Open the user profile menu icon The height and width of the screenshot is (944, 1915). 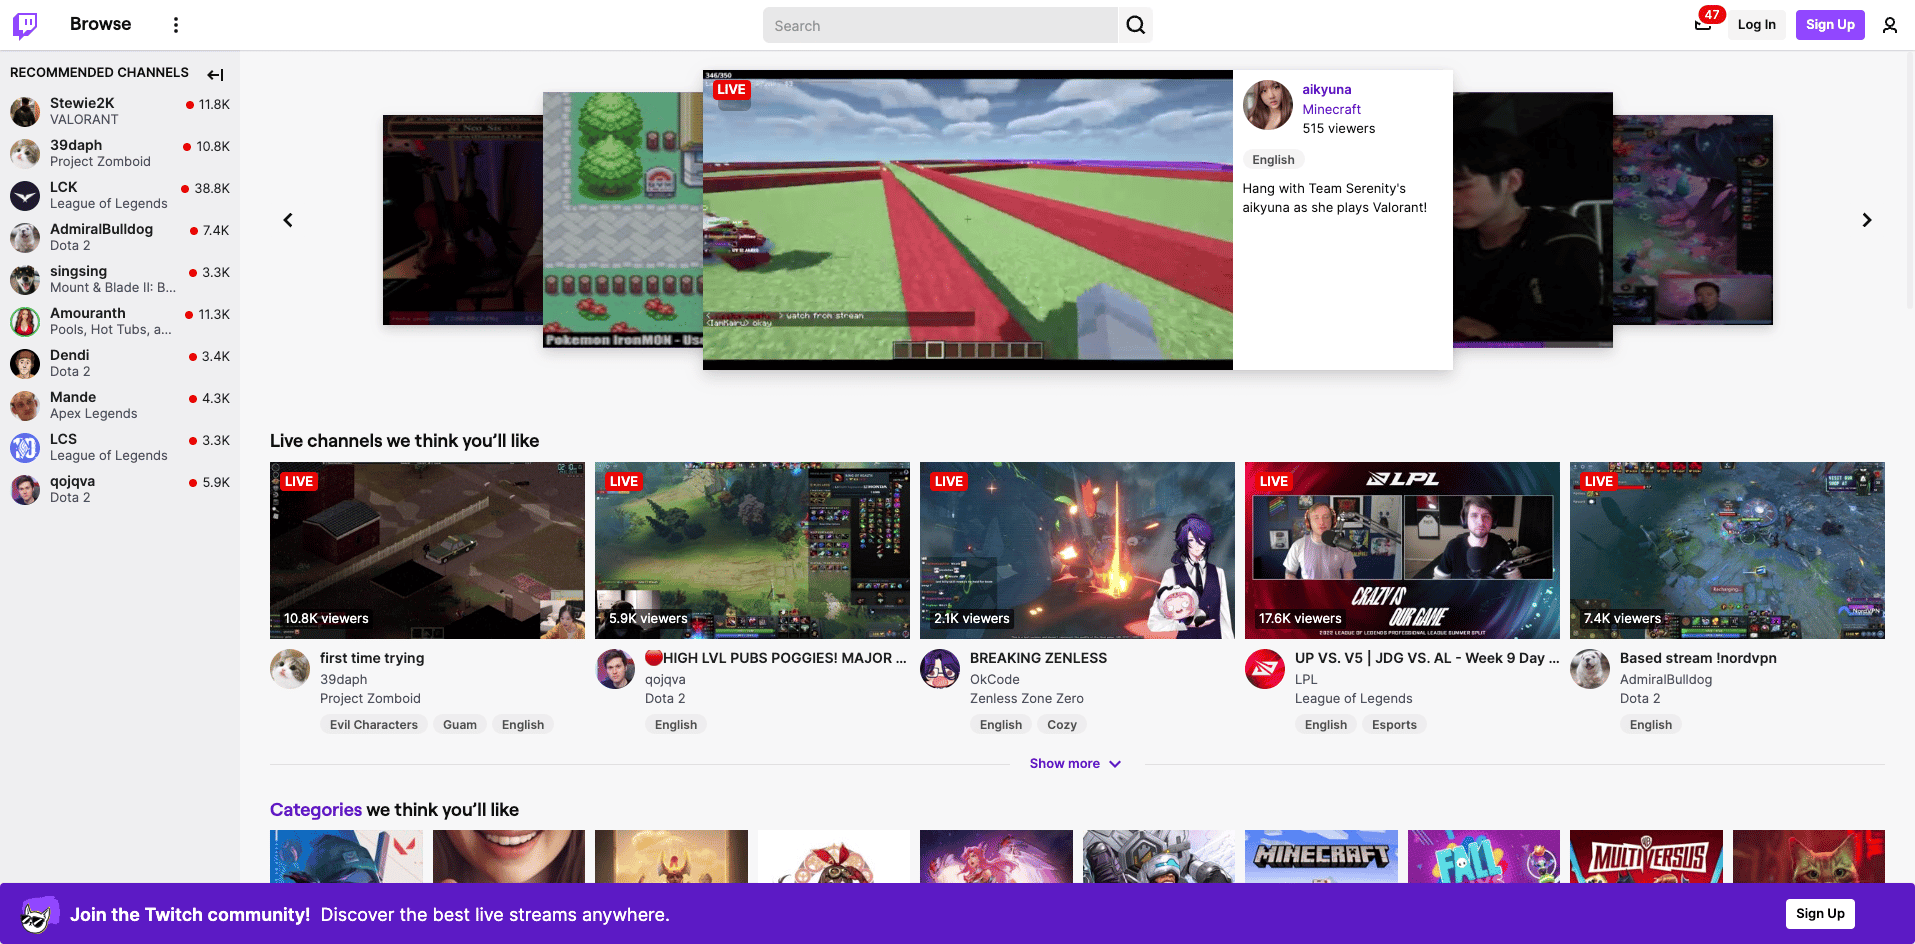1889,25
